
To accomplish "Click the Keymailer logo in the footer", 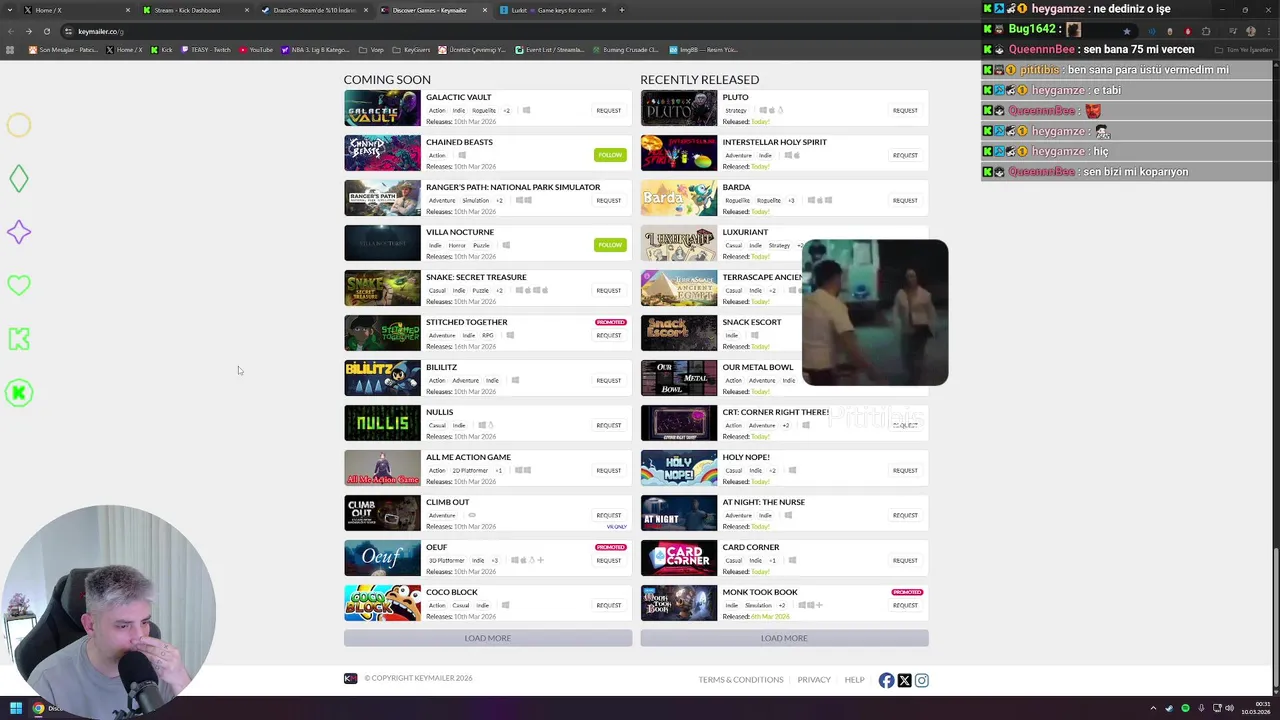I will click(350, 678).
